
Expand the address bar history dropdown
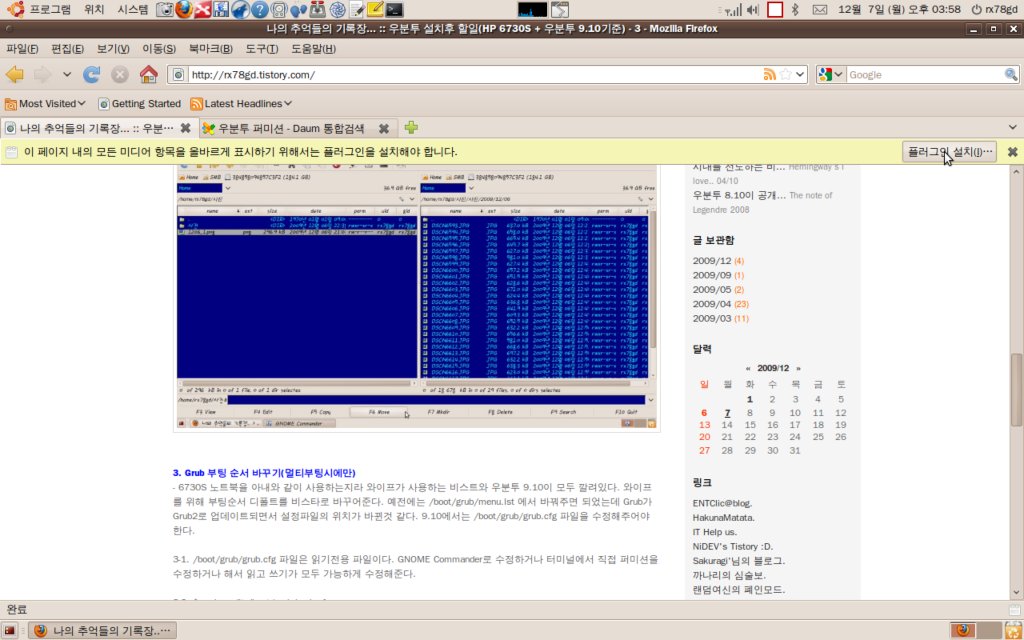[801, 74]
